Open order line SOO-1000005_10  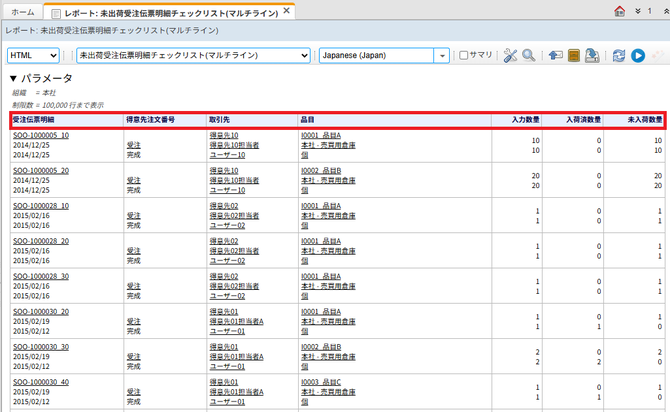coord(41,135)
